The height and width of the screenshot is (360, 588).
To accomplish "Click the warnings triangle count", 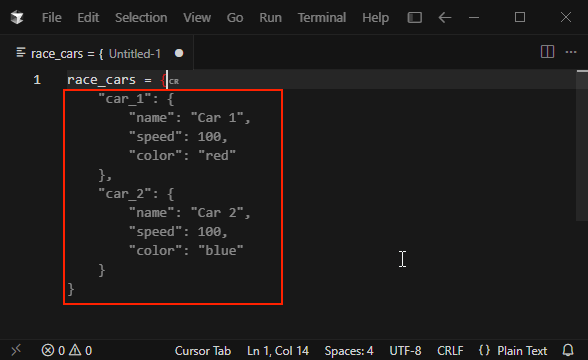I will pyautogui.click(x=81, y=351).
